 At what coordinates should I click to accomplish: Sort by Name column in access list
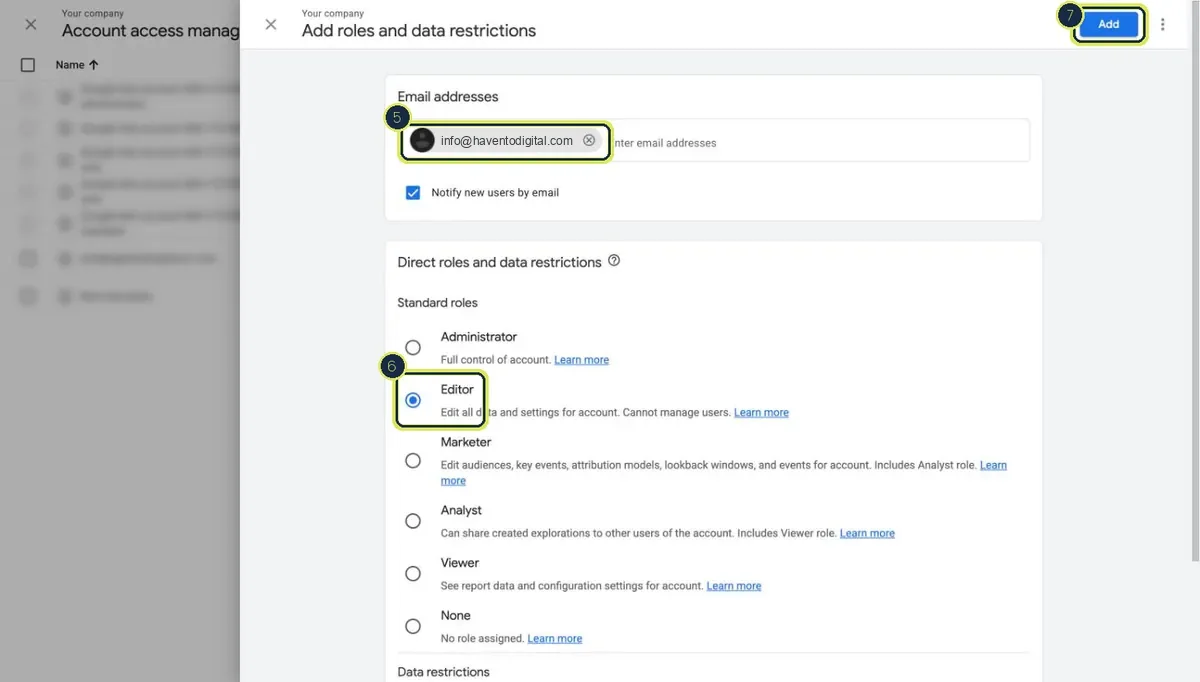77,65
